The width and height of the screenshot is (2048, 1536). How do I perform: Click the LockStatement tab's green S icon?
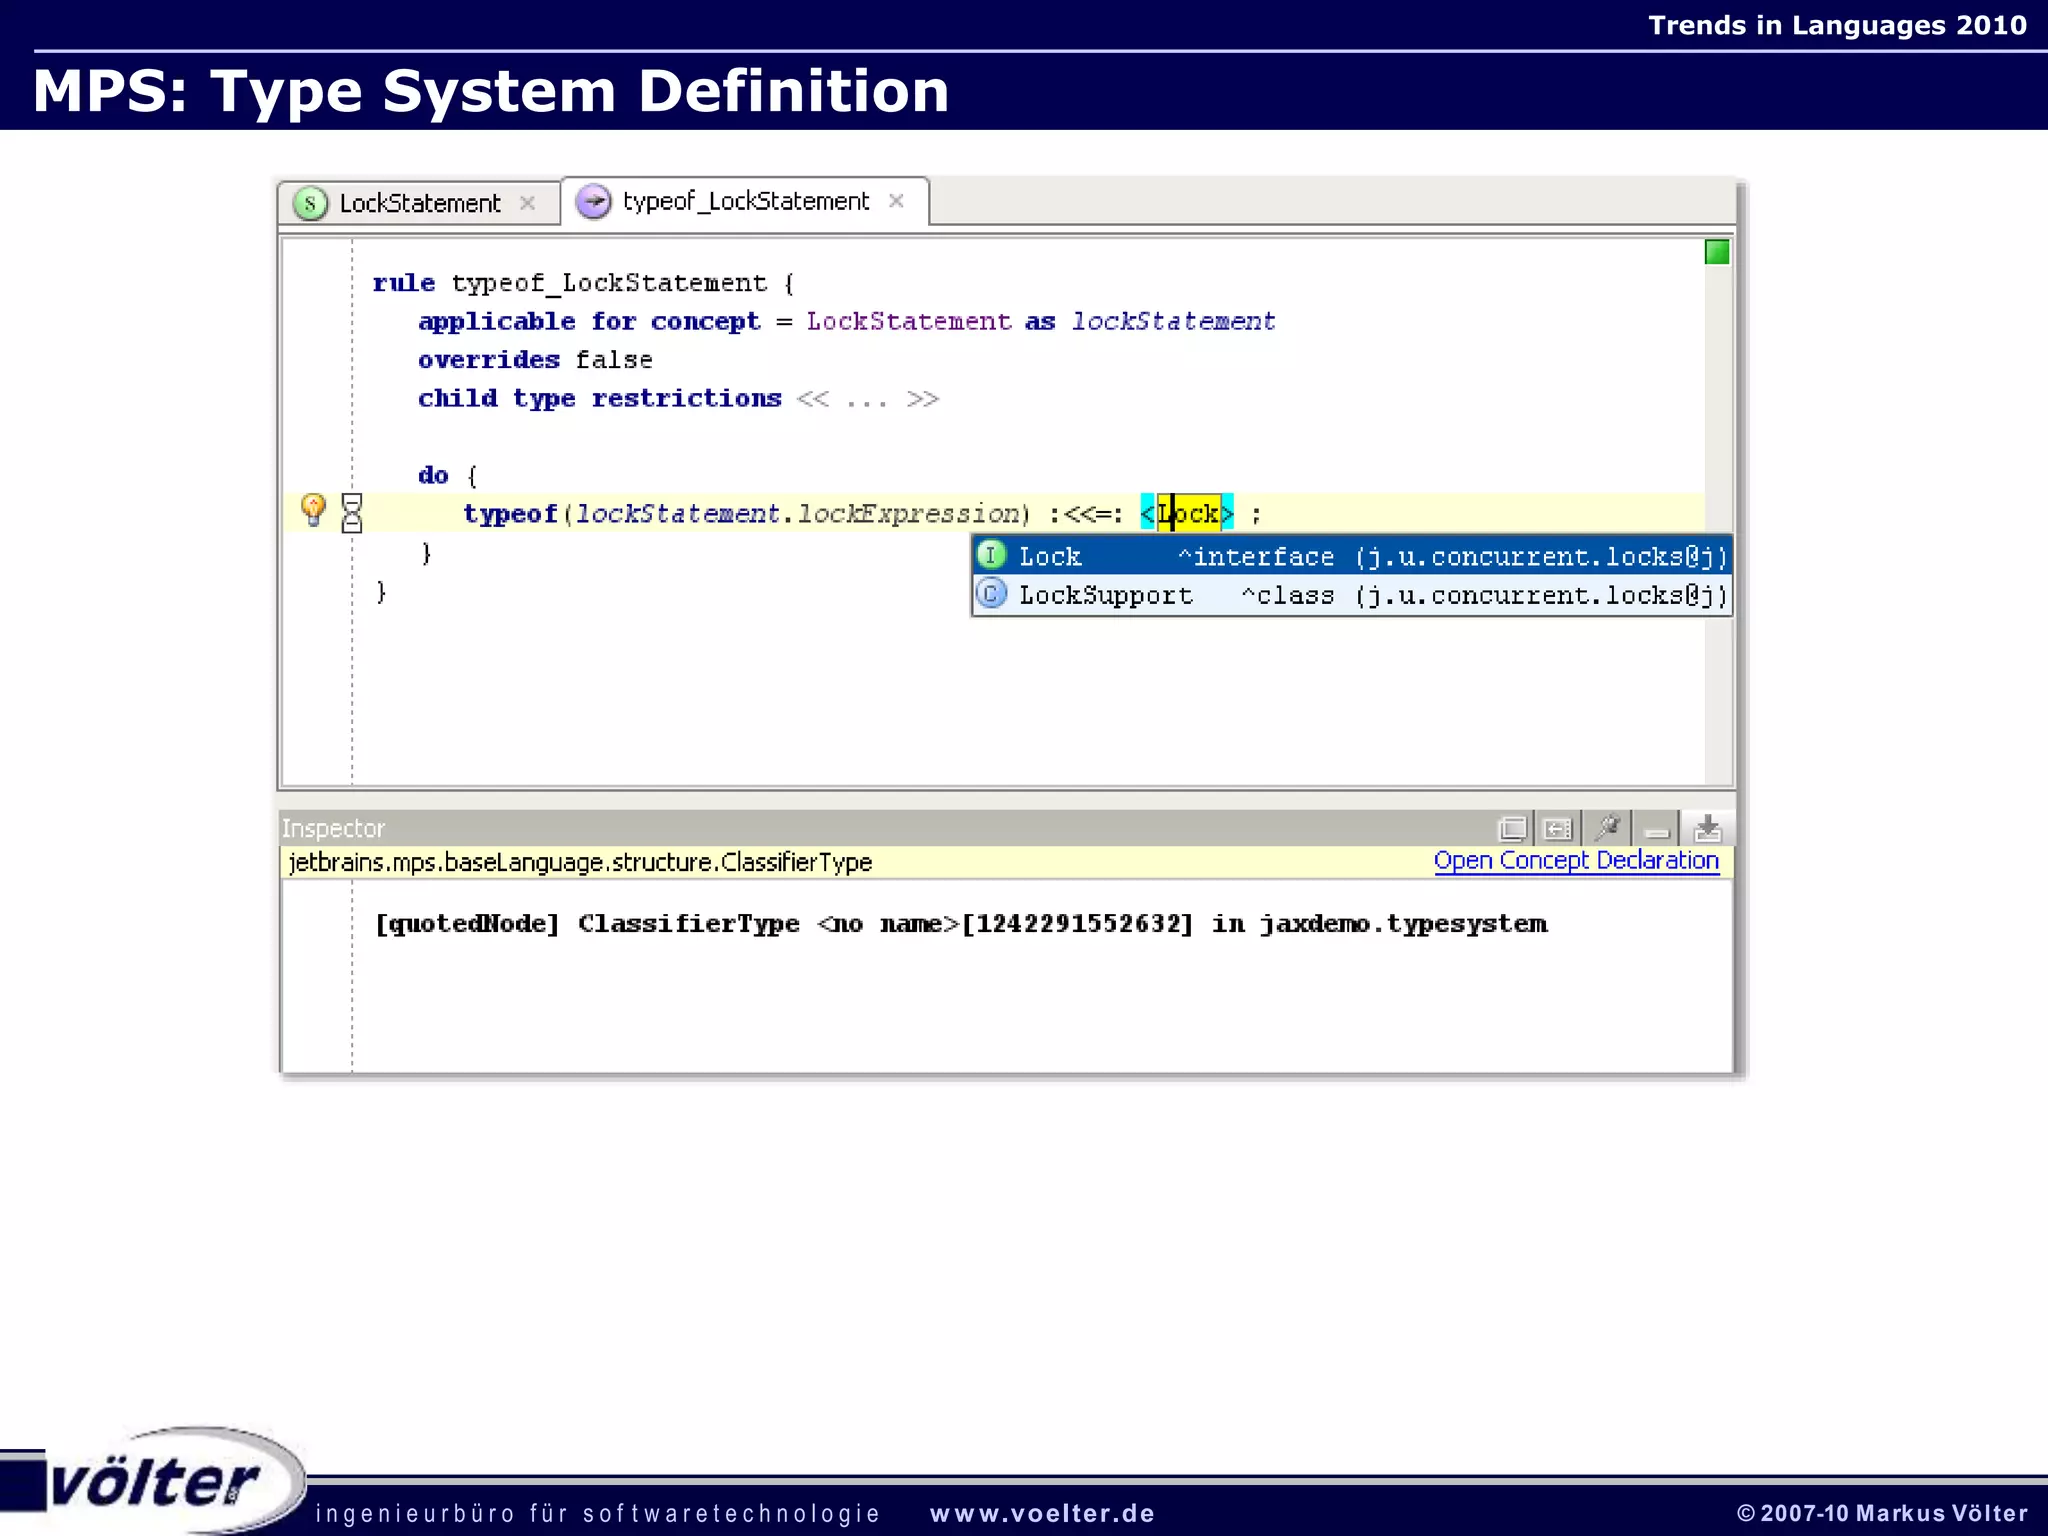[310, 204]
